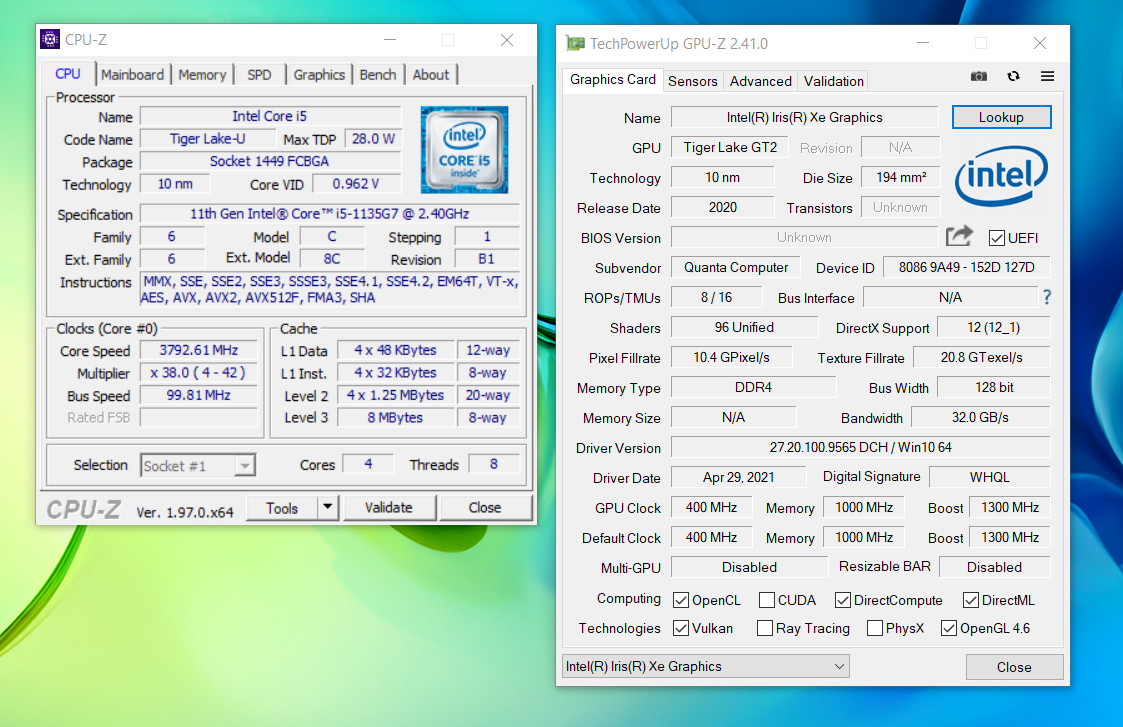
Task: Select the Graphics Card tab in GPU-Z
Action: (612, 80)
